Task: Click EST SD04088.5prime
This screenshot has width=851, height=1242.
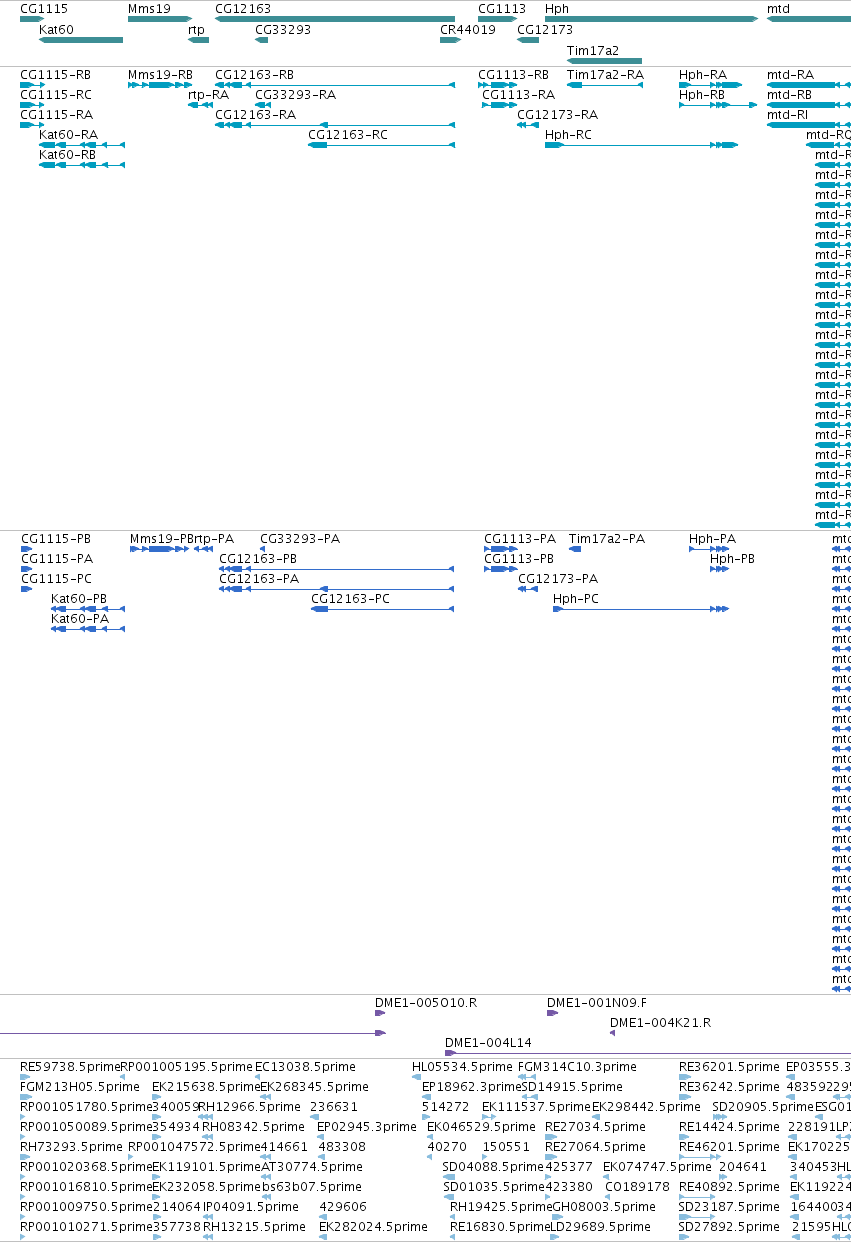Action: tap(493, 1167)
